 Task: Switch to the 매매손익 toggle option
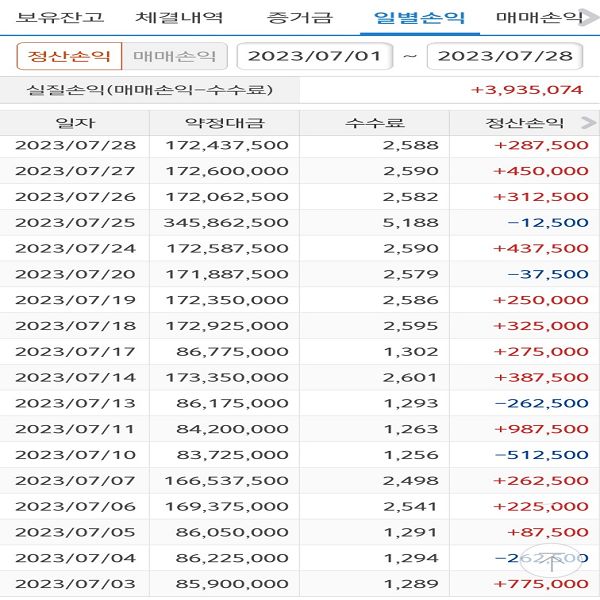point(174,56)
